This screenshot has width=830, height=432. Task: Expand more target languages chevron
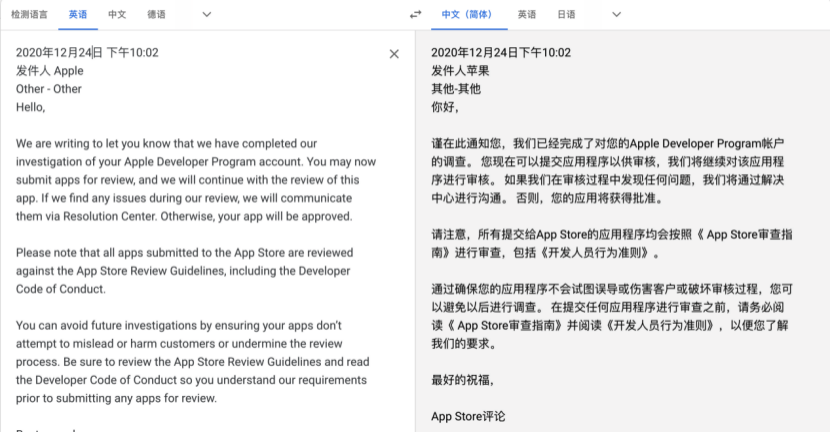coord(617,15)
